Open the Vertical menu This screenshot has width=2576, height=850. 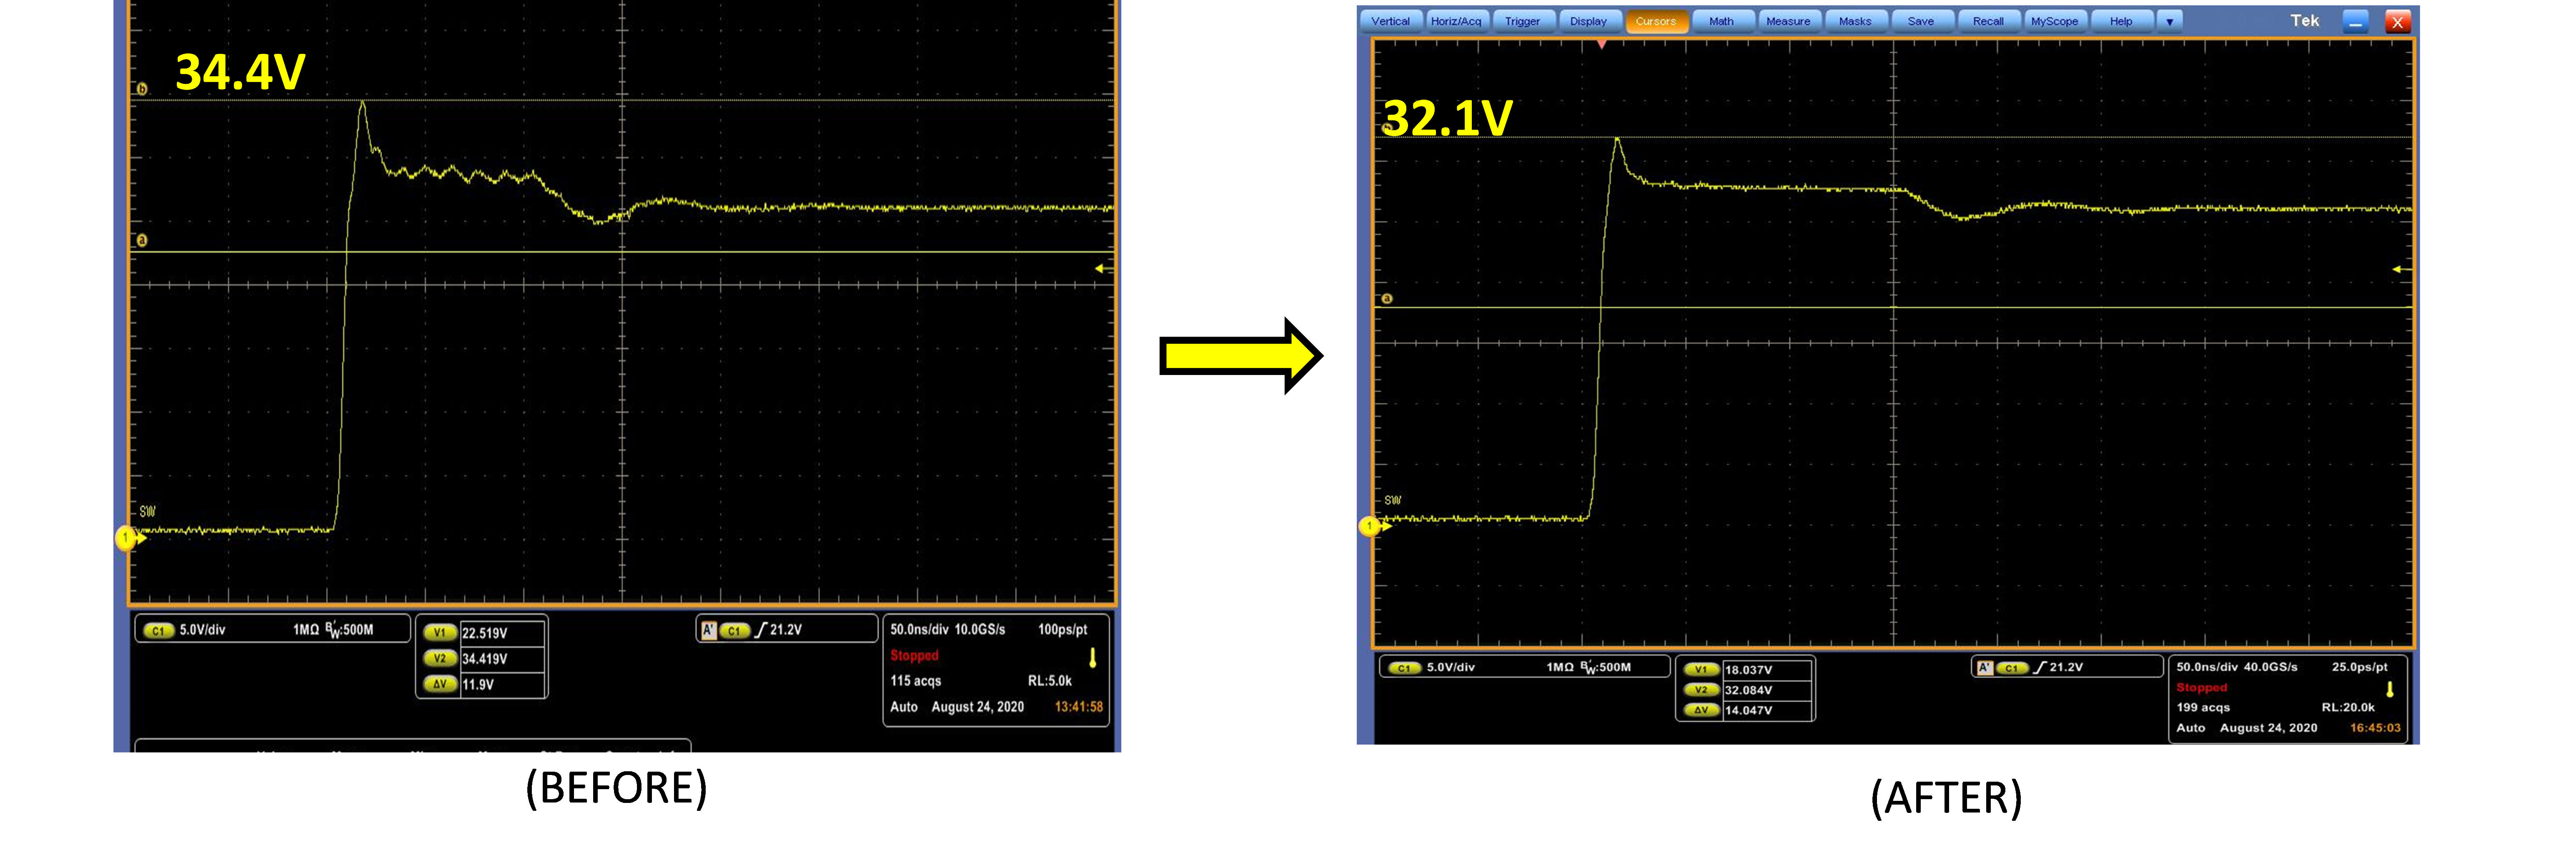pos(1390,21)
